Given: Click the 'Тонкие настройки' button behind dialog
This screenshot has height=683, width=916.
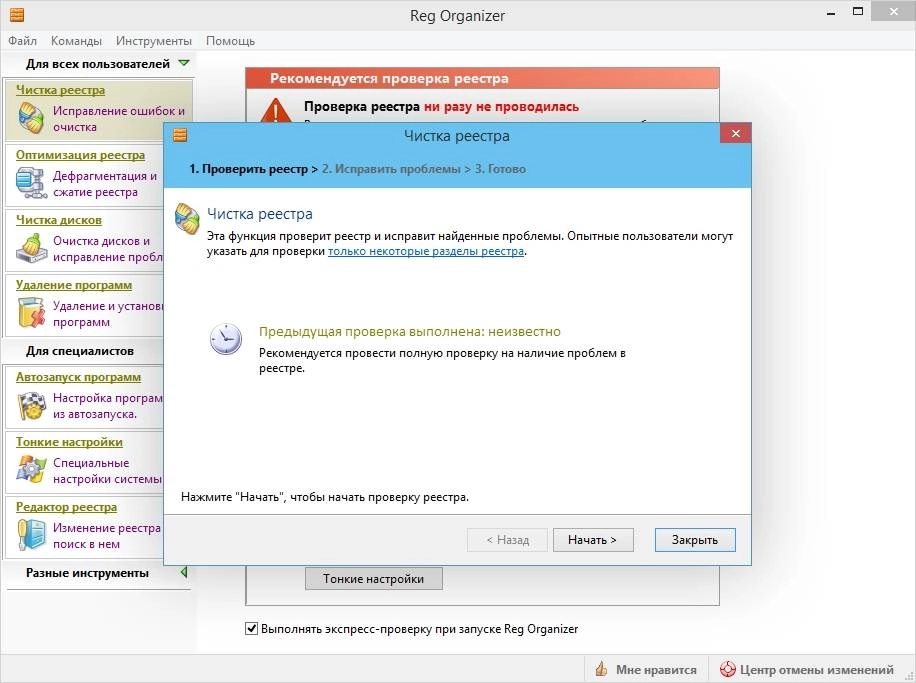Looking at the screenshot, I should point(373,578).
